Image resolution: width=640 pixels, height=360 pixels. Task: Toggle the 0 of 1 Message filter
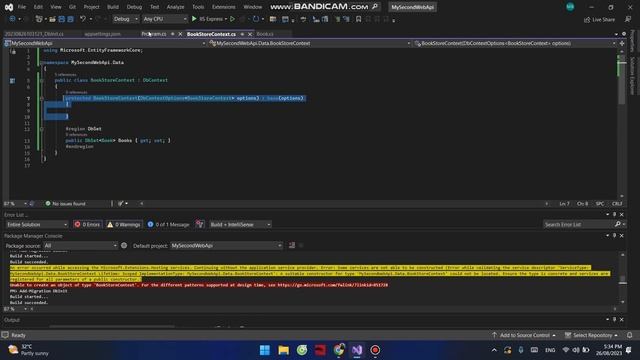pyautogui.click(x=168, y=224)
